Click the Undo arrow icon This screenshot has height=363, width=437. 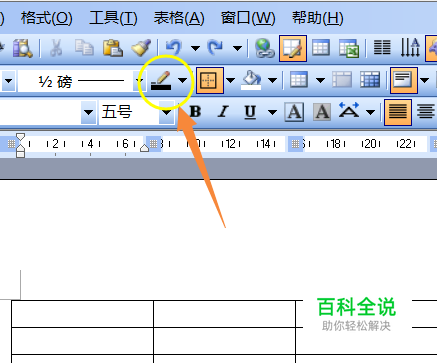[x=174, y=48]
